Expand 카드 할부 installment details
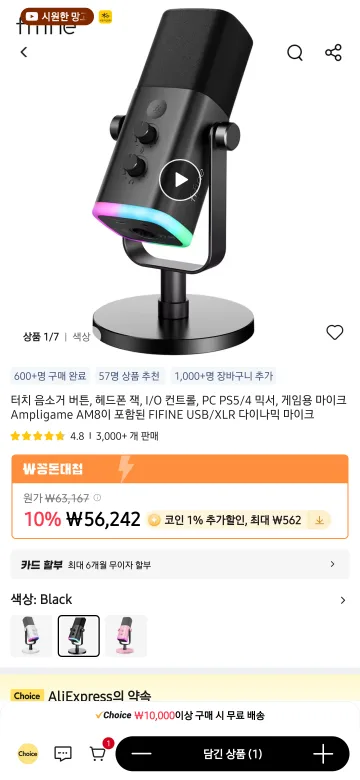Viewport: 360px width, 780px height. click(180, 565)
